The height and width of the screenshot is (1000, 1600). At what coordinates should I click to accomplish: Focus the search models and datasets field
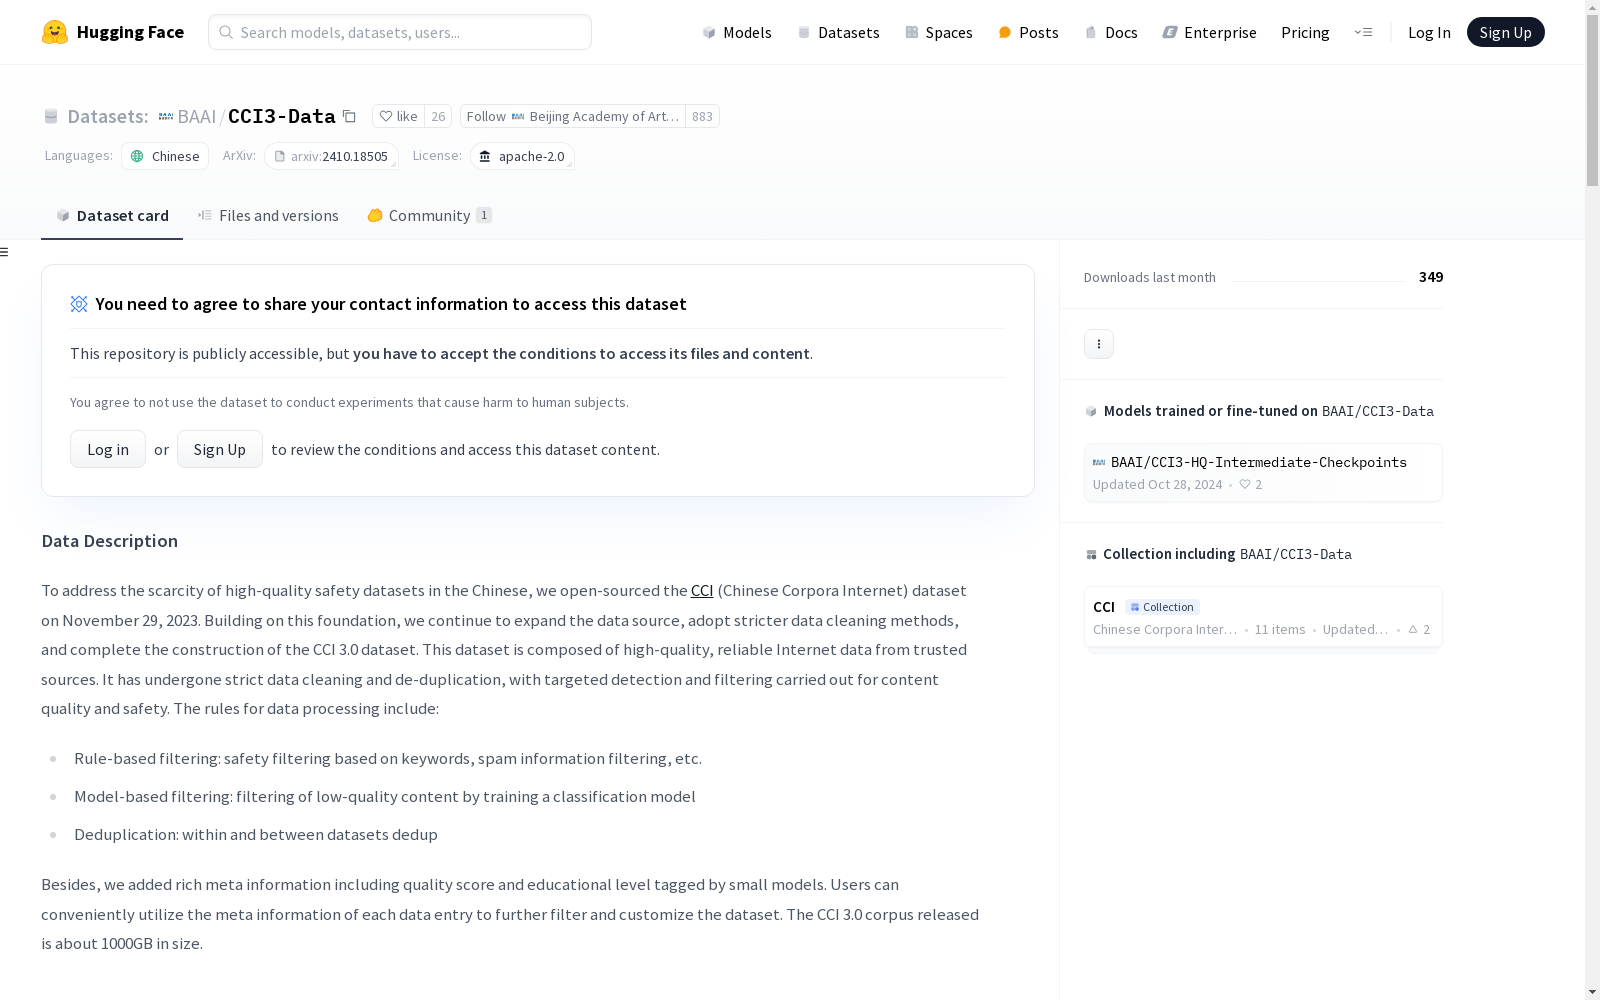pyautogui.click(x=400, y=32)
